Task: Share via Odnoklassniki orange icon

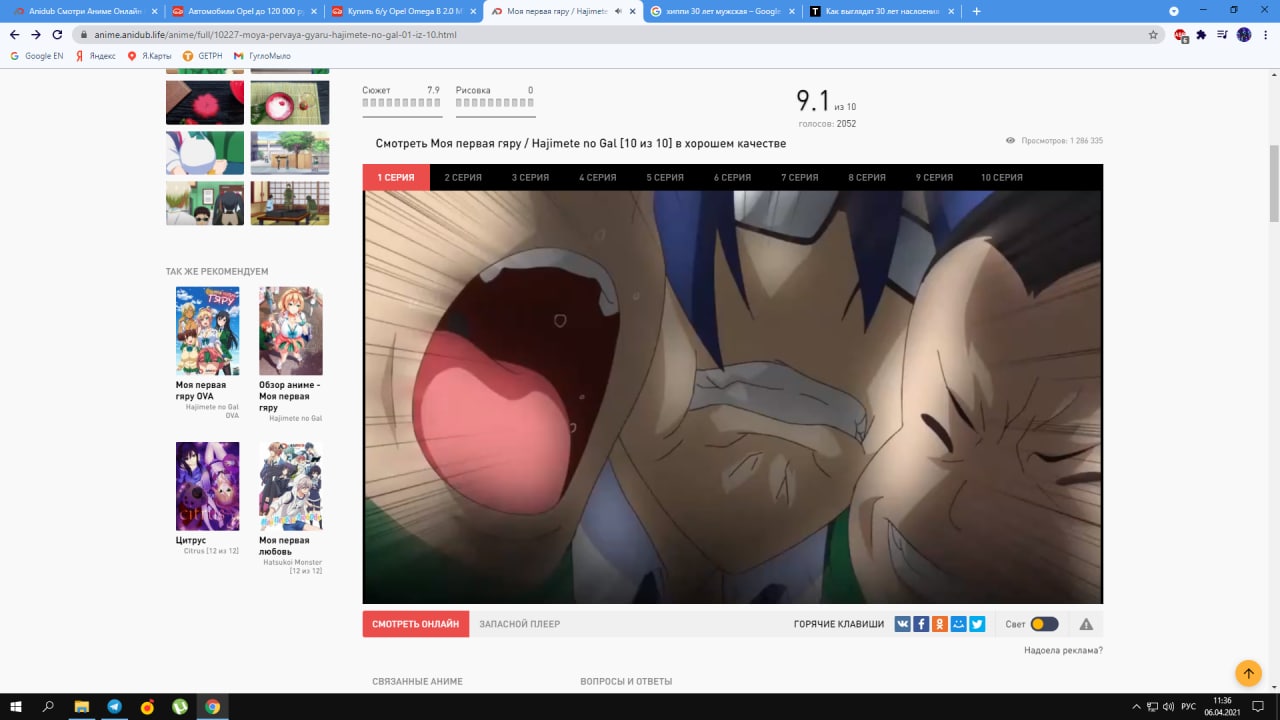Action: (940, 624)
